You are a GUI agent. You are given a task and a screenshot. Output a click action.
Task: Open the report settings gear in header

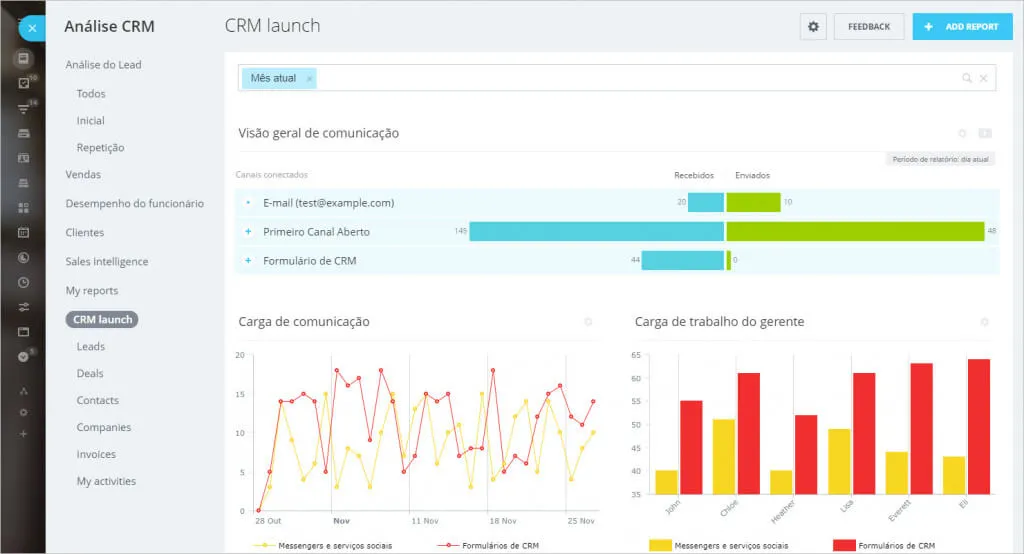pos(813,27)
